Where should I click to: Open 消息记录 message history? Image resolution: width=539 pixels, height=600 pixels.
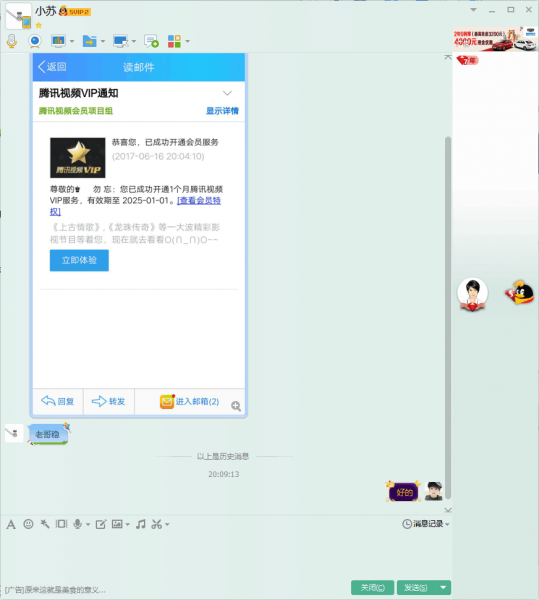point(425,524)
